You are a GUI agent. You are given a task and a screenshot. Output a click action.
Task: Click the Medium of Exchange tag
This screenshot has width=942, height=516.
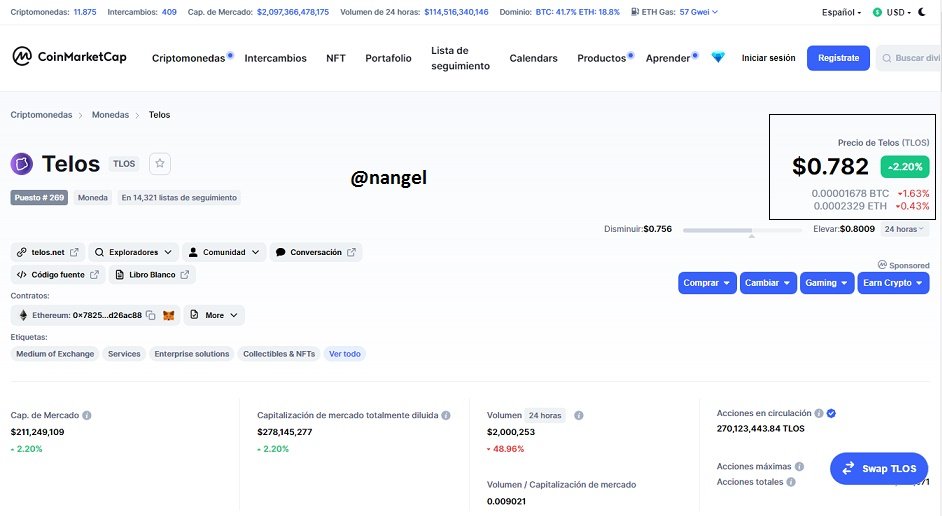point(55,354)
